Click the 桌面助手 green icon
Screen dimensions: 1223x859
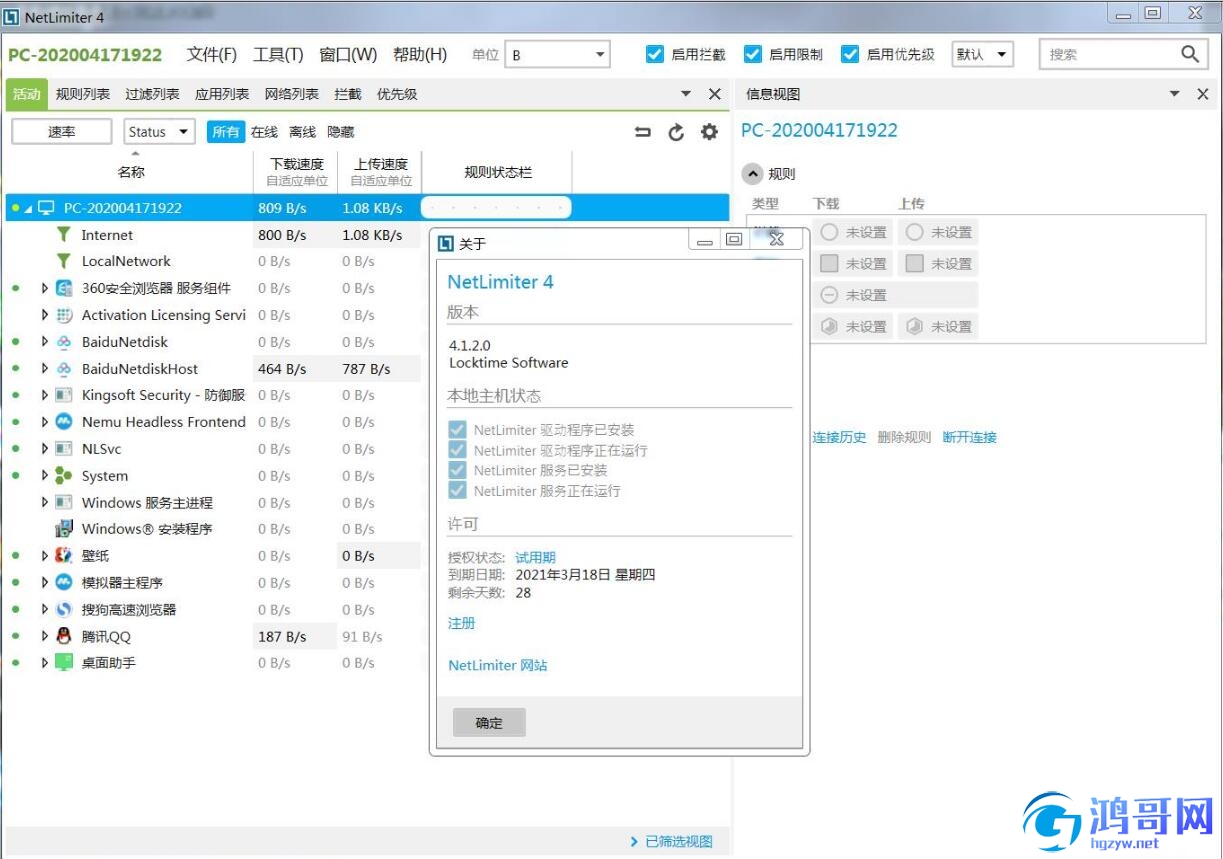[64, 663]
